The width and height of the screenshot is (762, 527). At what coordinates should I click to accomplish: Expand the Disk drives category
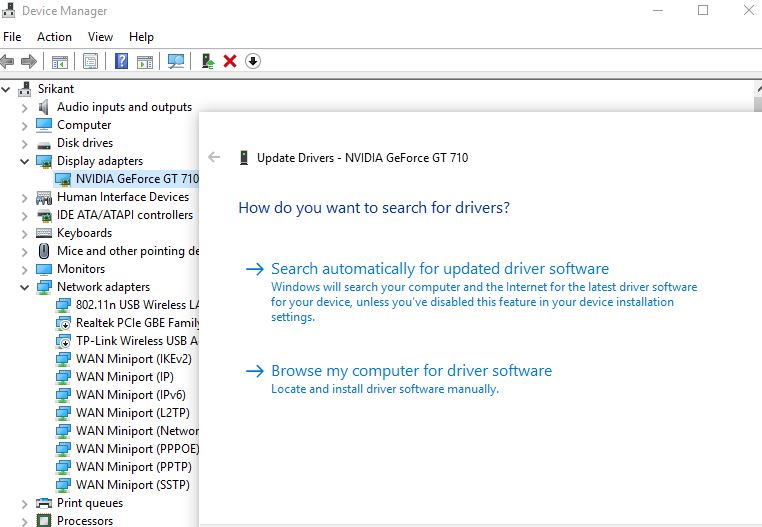(25, 143)
